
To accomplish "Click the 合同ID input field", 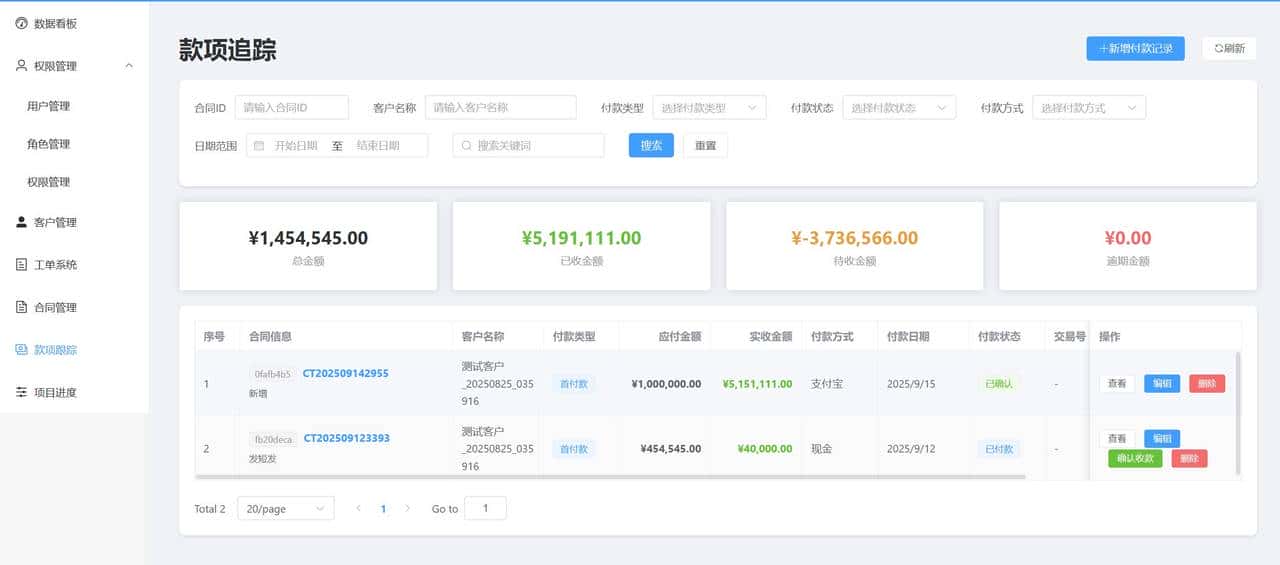I will click(x=292, y=107).
